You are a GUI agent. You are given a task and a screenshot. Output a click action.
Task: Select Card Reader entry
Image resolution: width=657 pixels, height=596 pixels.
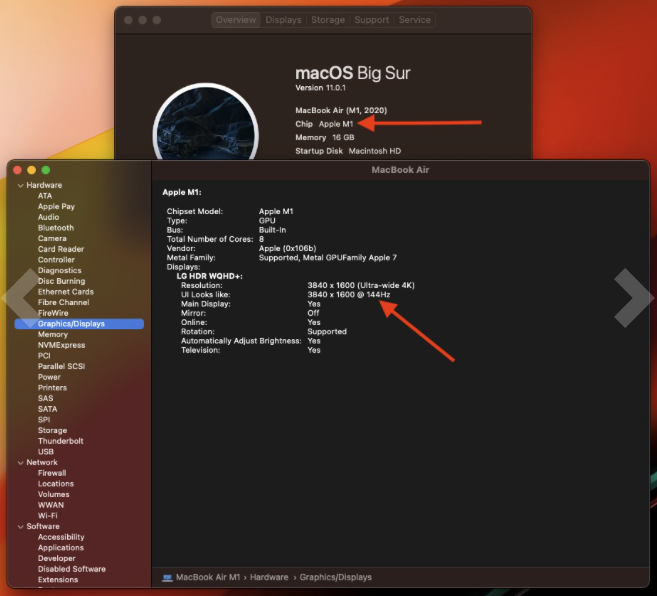click(x=61, y=249)
